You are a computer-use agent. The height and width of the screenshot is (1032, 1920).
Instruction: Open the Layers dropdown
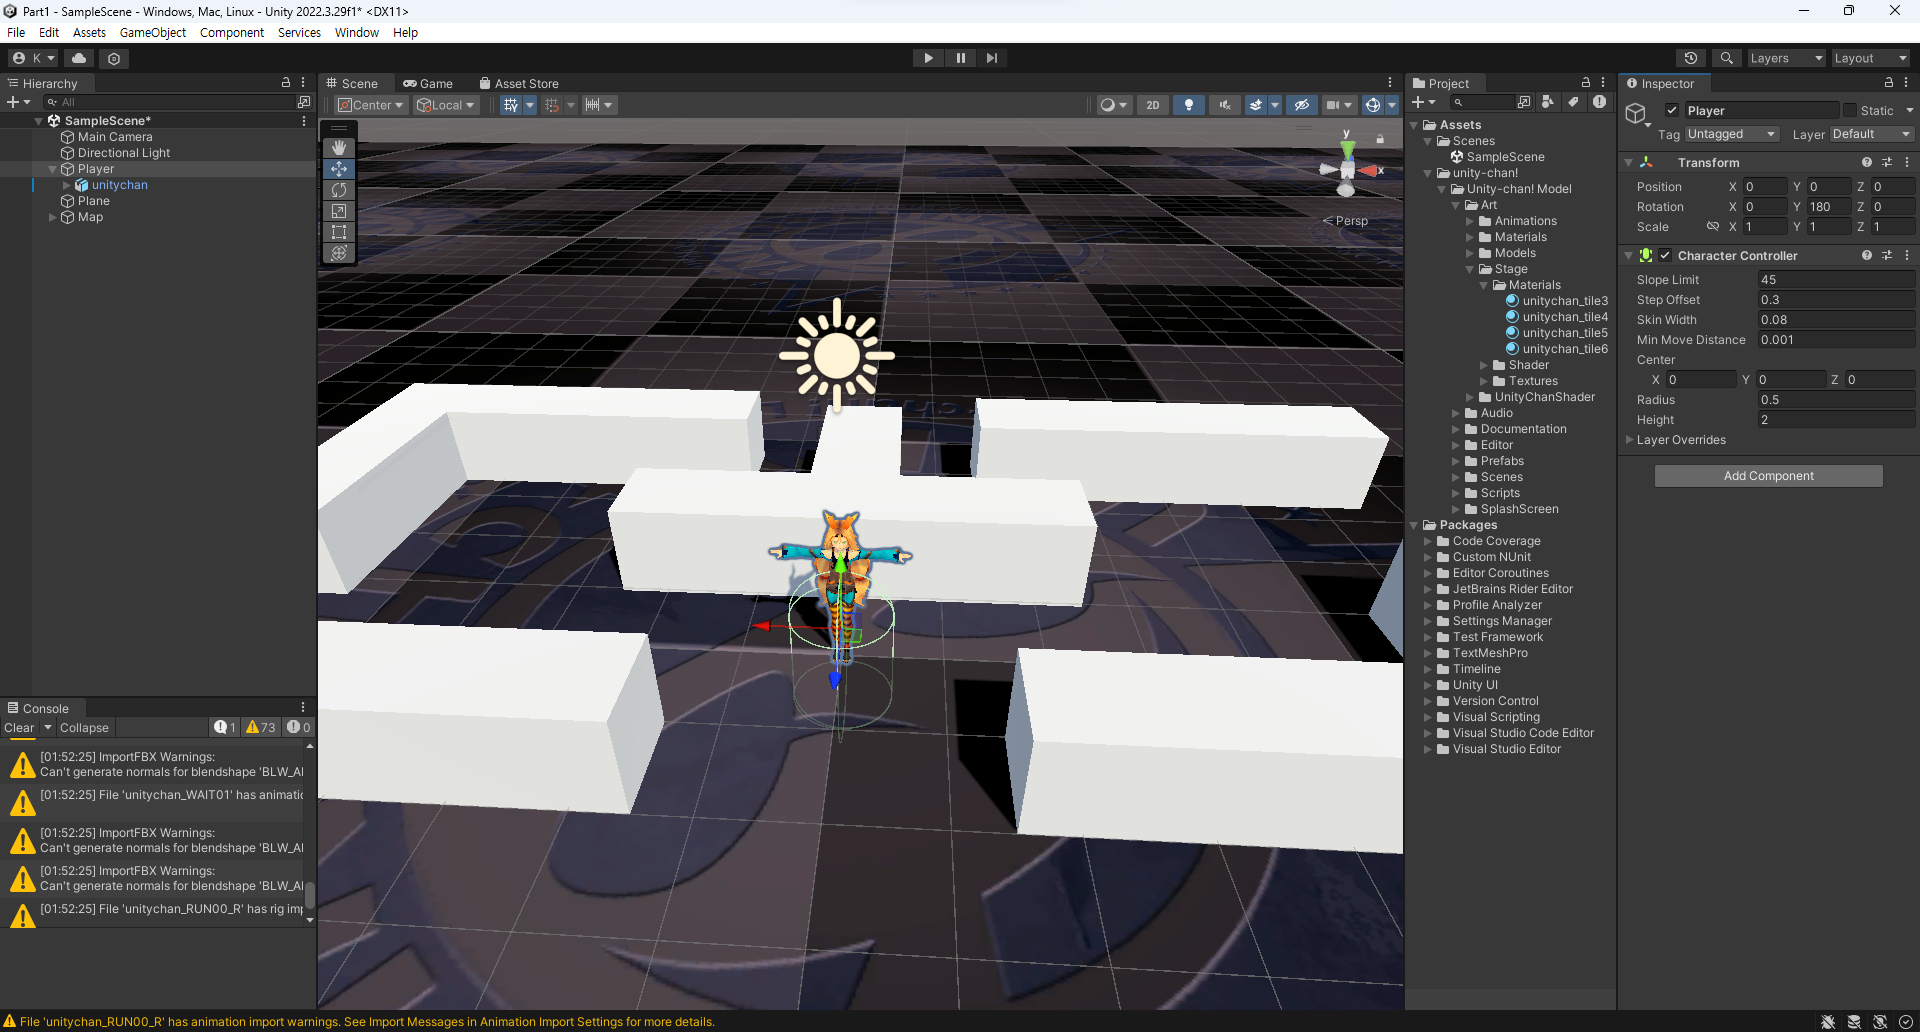1786,58
